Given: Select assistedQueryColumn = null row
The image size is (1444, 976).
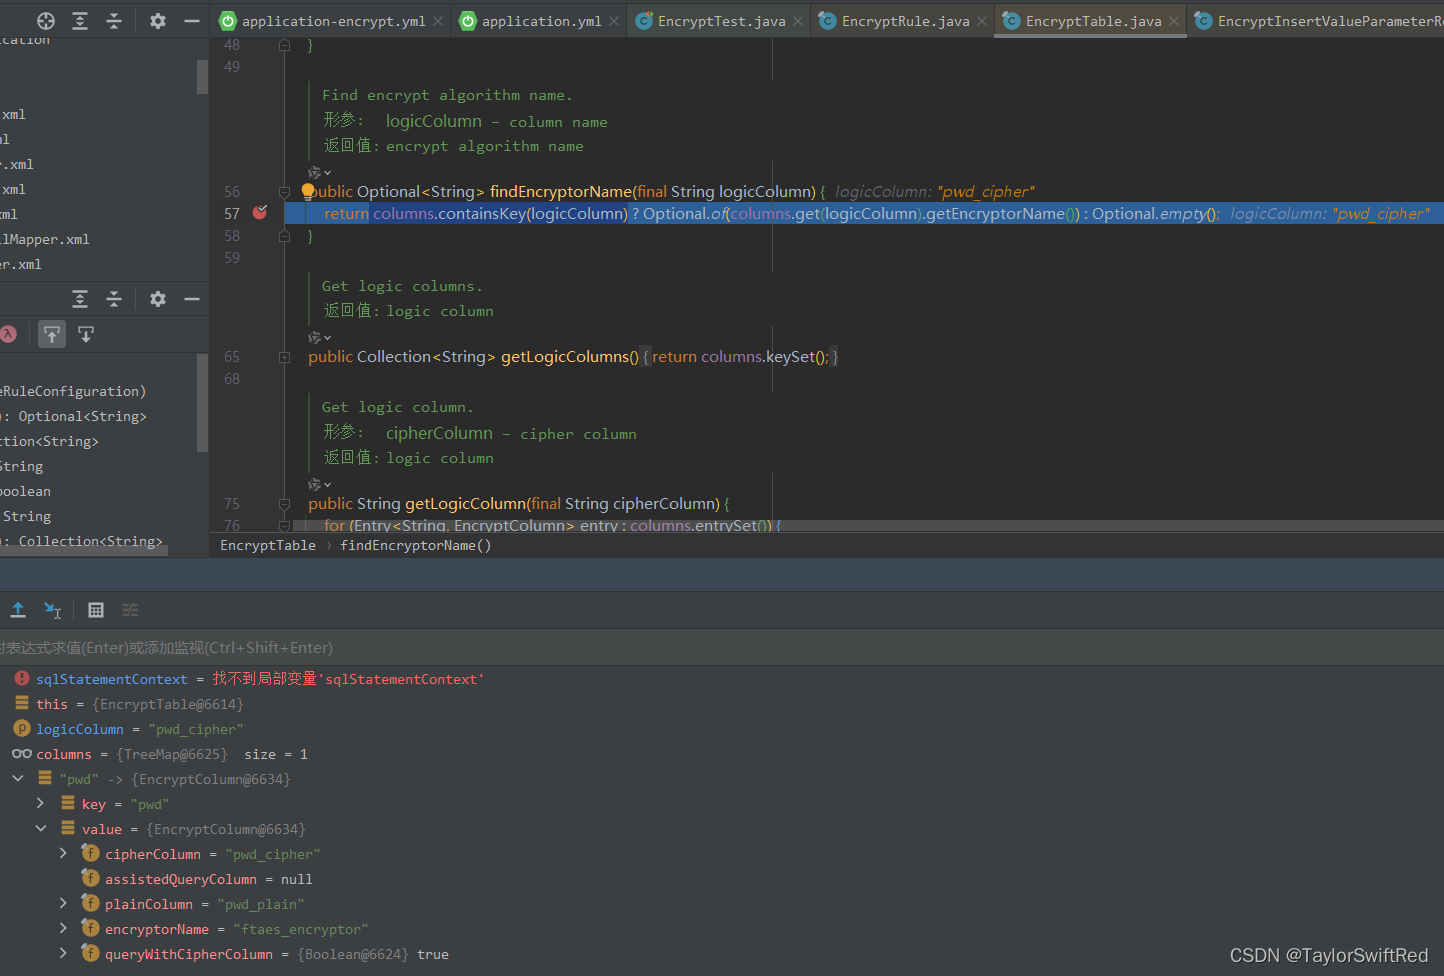Looking at the screenshot, I should tap(722, 879).
